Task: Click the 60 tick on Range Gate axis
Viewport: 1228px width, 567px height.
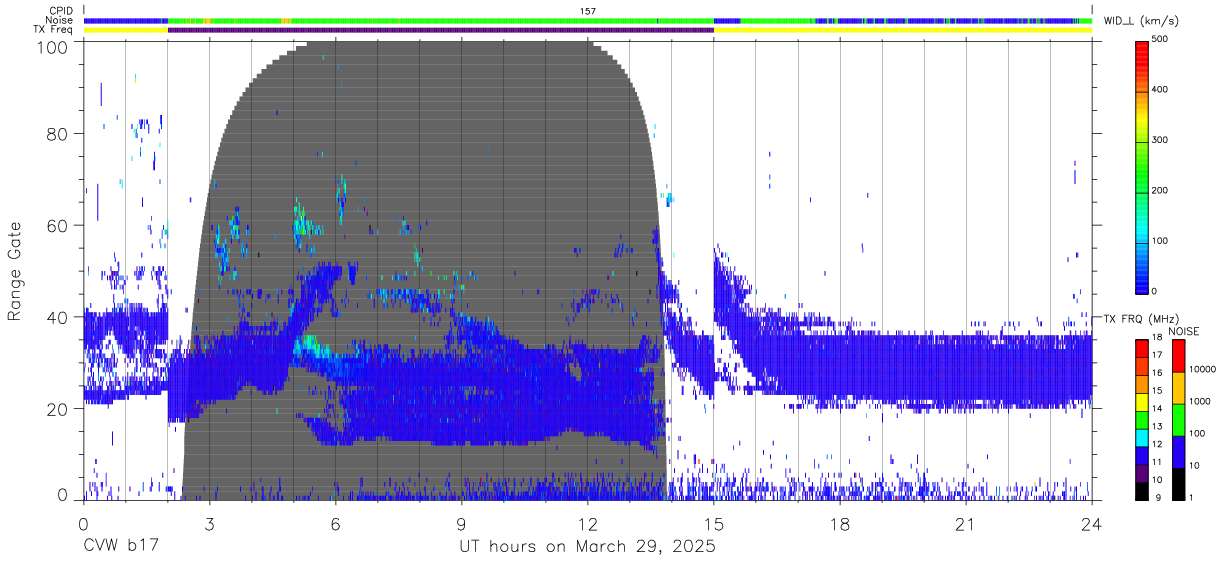Action: pos(59,226)
